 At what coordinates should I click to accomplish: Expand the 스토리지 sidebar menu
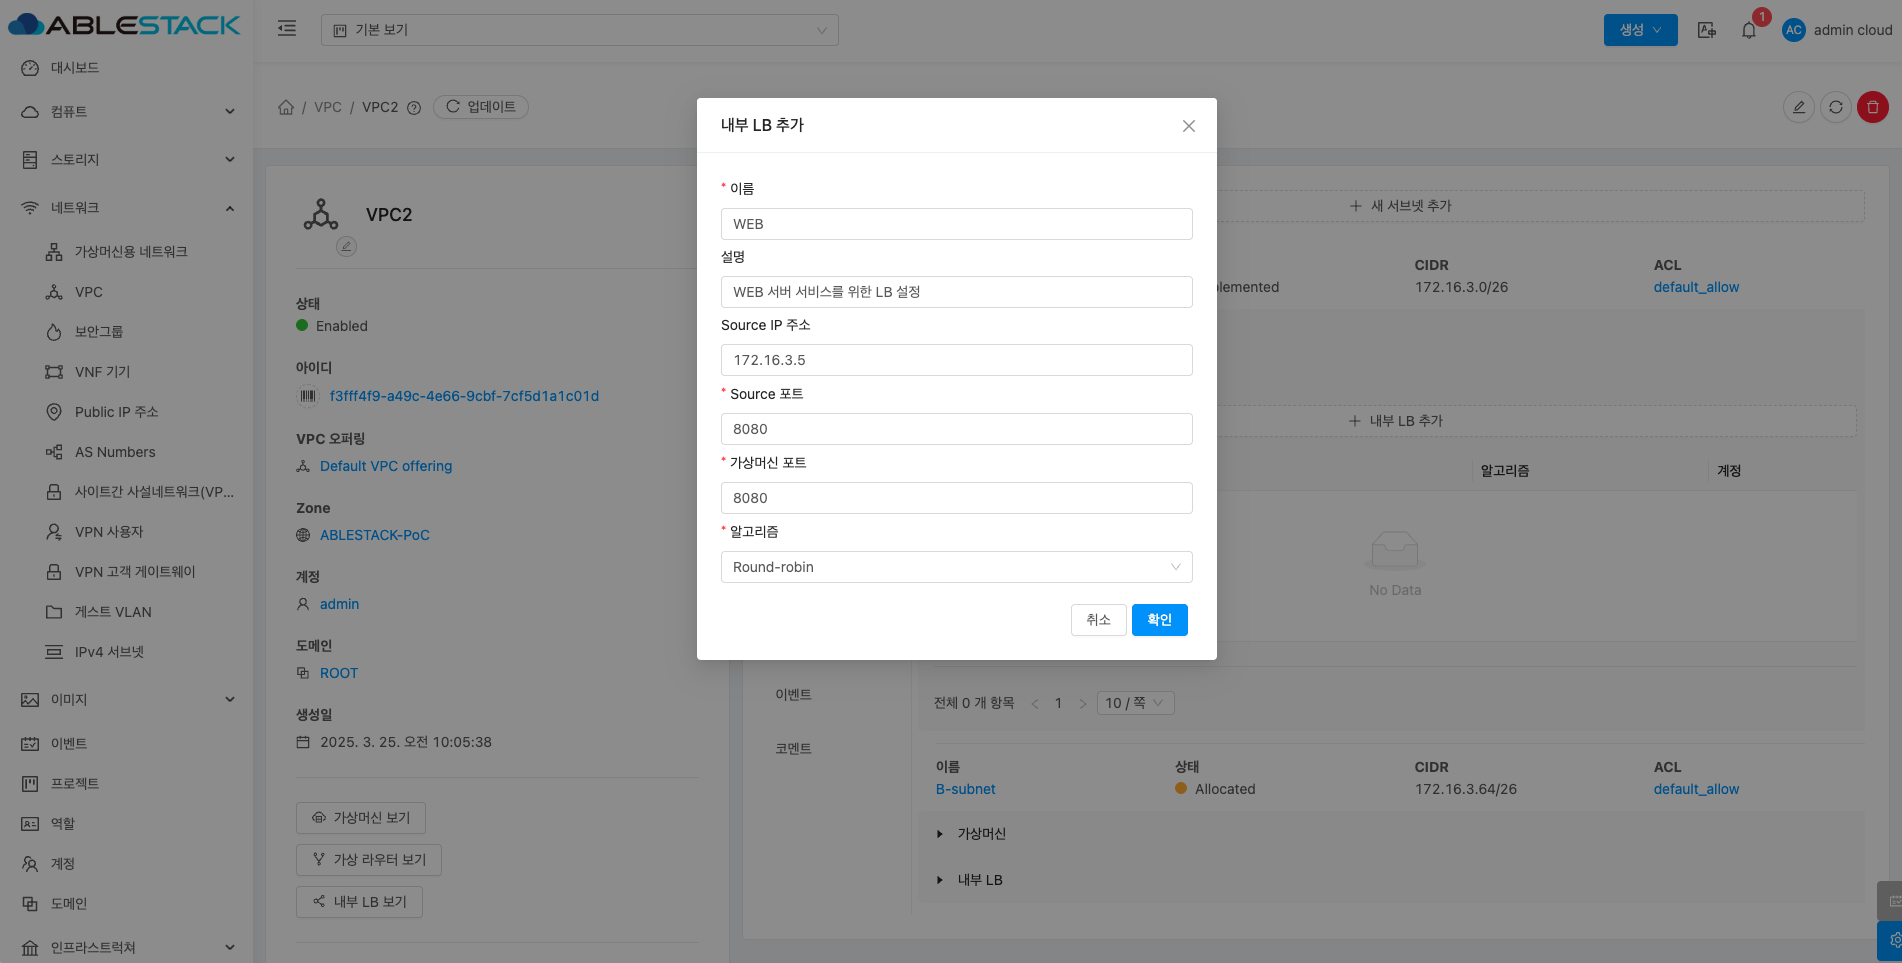tap(128, 160)
